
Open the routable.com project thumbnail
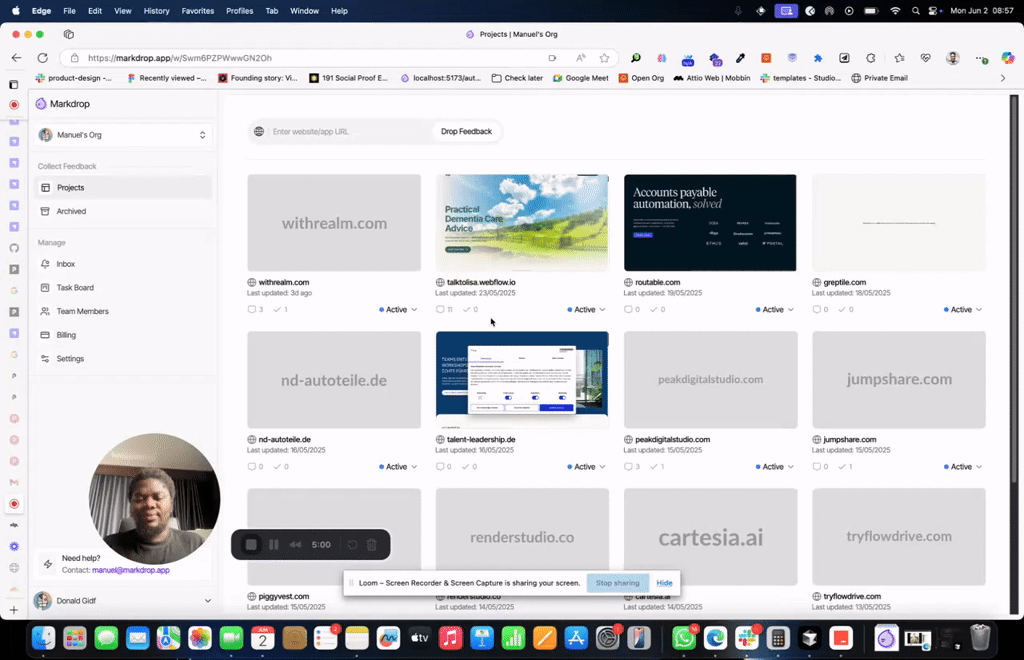[x=710, y=223]
